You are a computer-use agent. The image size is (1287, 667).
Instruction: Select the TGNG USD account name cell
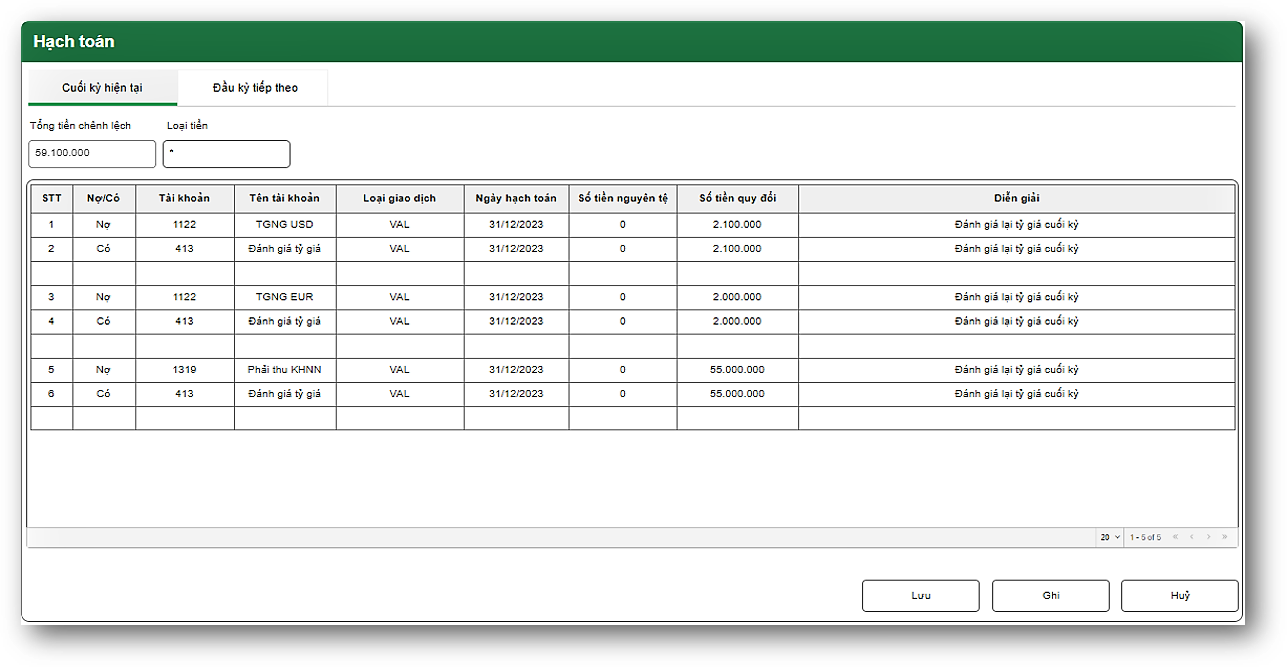(x=285, y=225)
